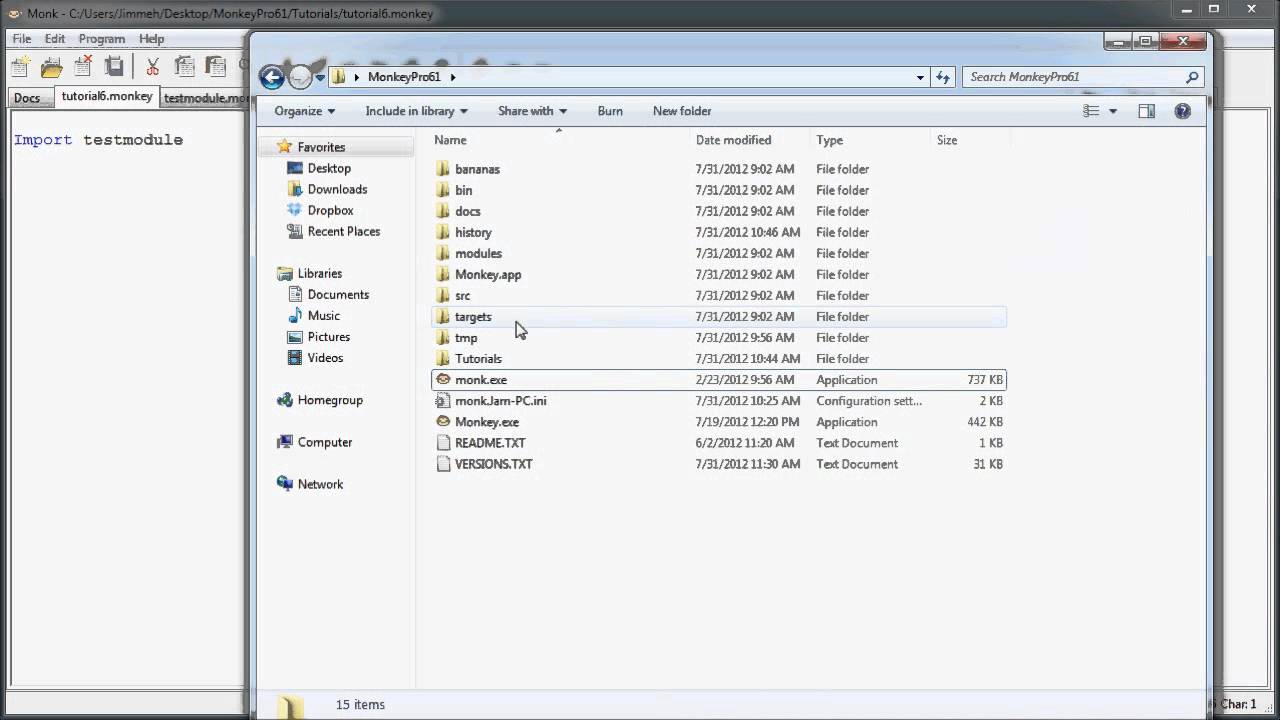Select Computer in the navigation pane
Screen dimensions: 1280x720
[325, 441]
